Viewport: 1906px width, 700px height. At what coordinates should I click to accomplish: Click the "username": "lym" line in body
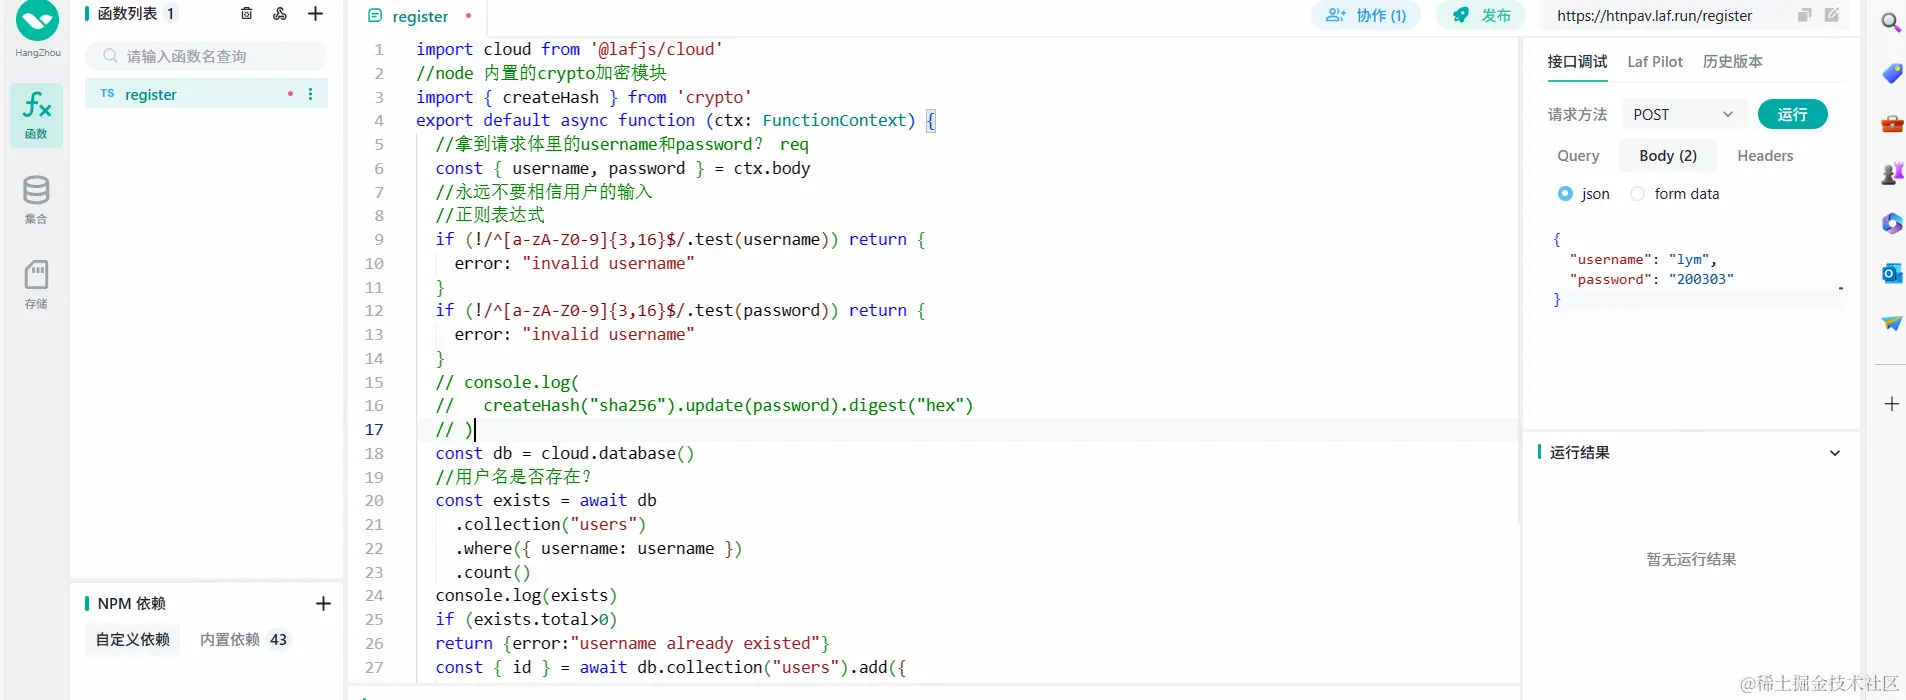(x=1643, y=260)
